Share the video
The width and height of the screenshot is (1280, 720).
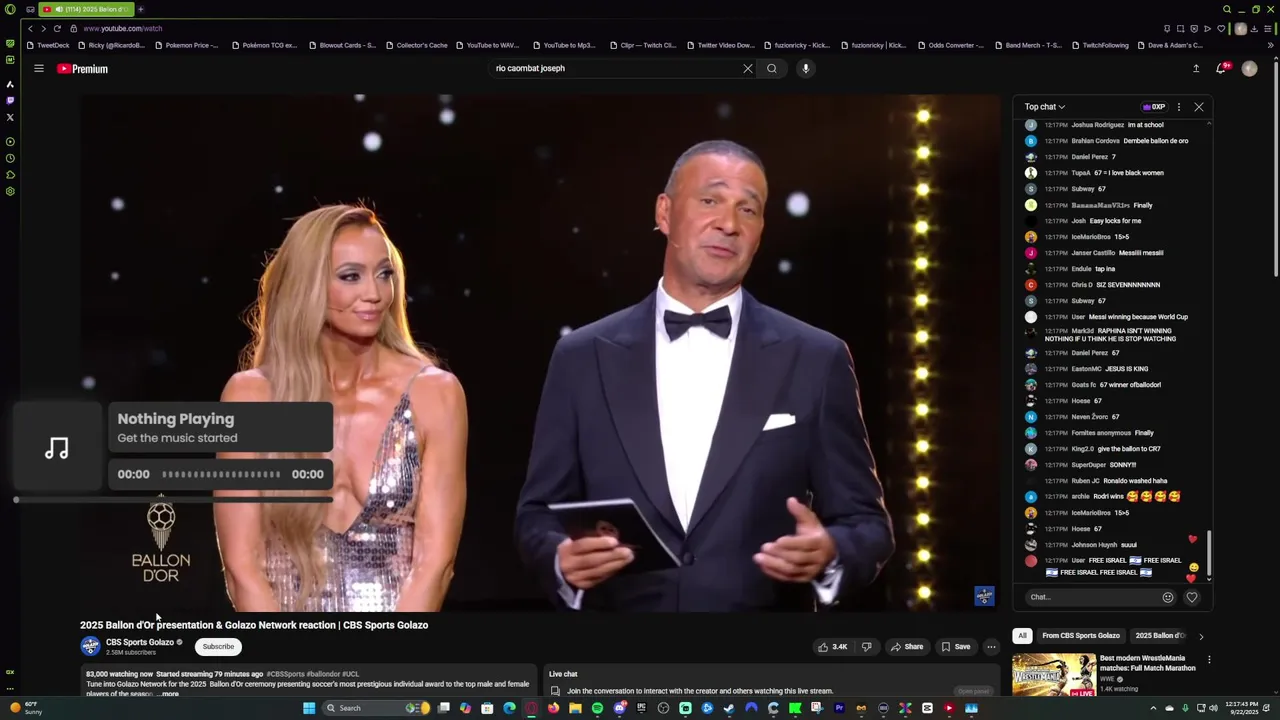tap(907, 647)
